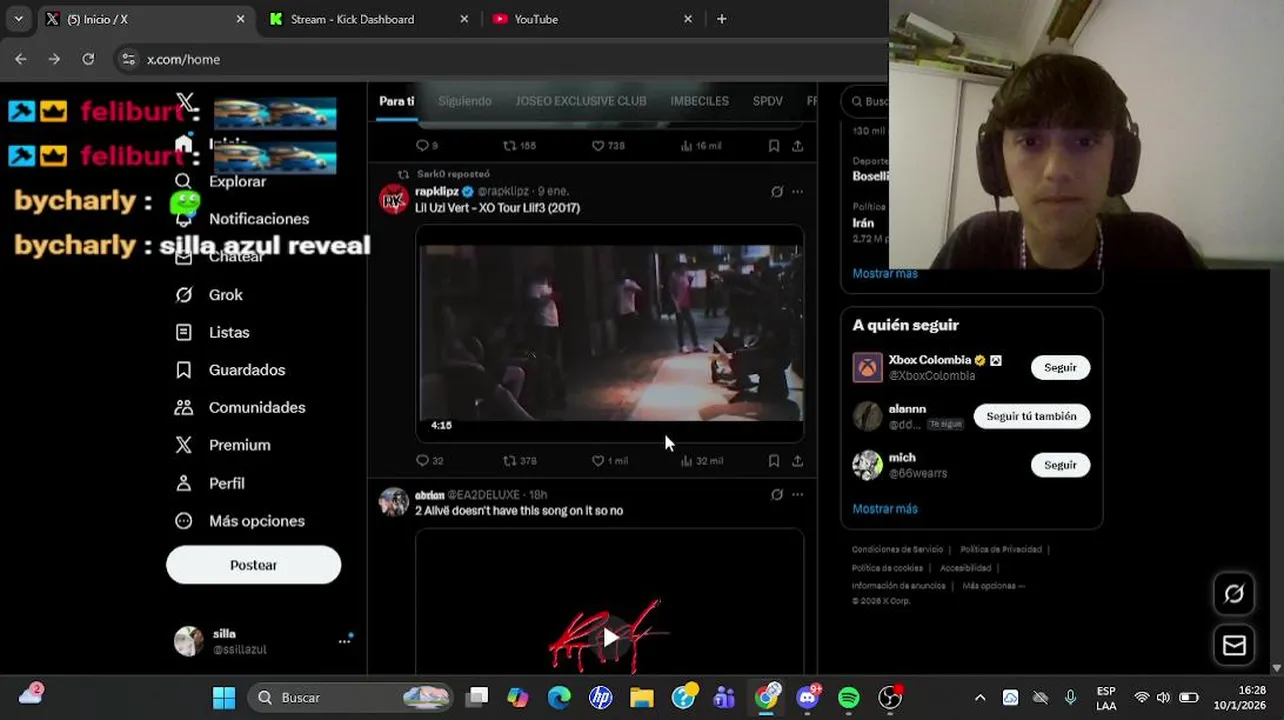Screen dimensions: 1284x720
Task: Open Condiciones de Servicio link
Action: [x=897, y=549]
